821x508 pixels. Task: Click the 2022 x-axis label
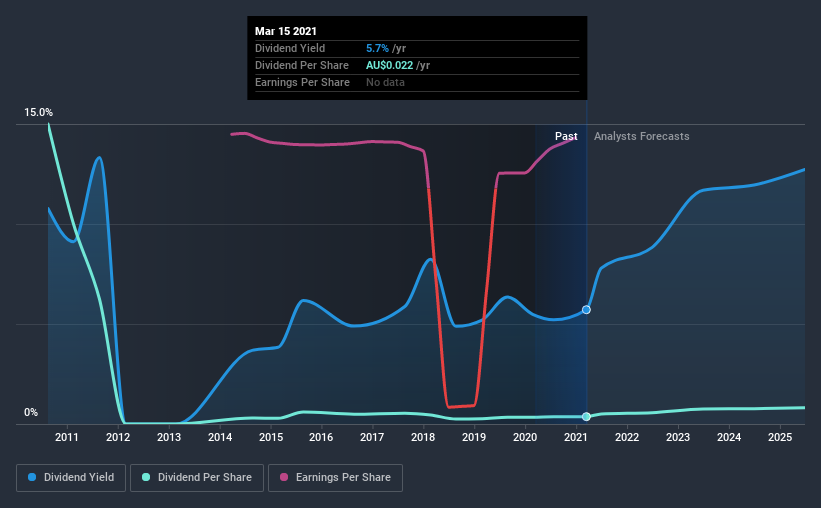point(627,437)
